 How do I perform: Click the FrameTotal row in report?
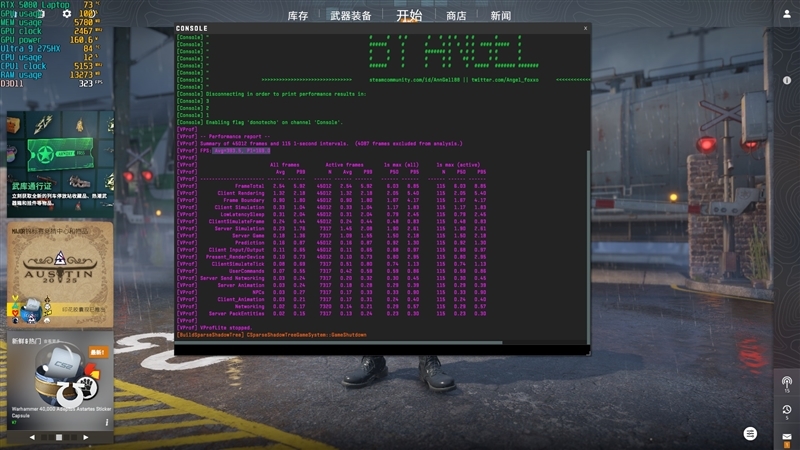[x=331, y=186]
